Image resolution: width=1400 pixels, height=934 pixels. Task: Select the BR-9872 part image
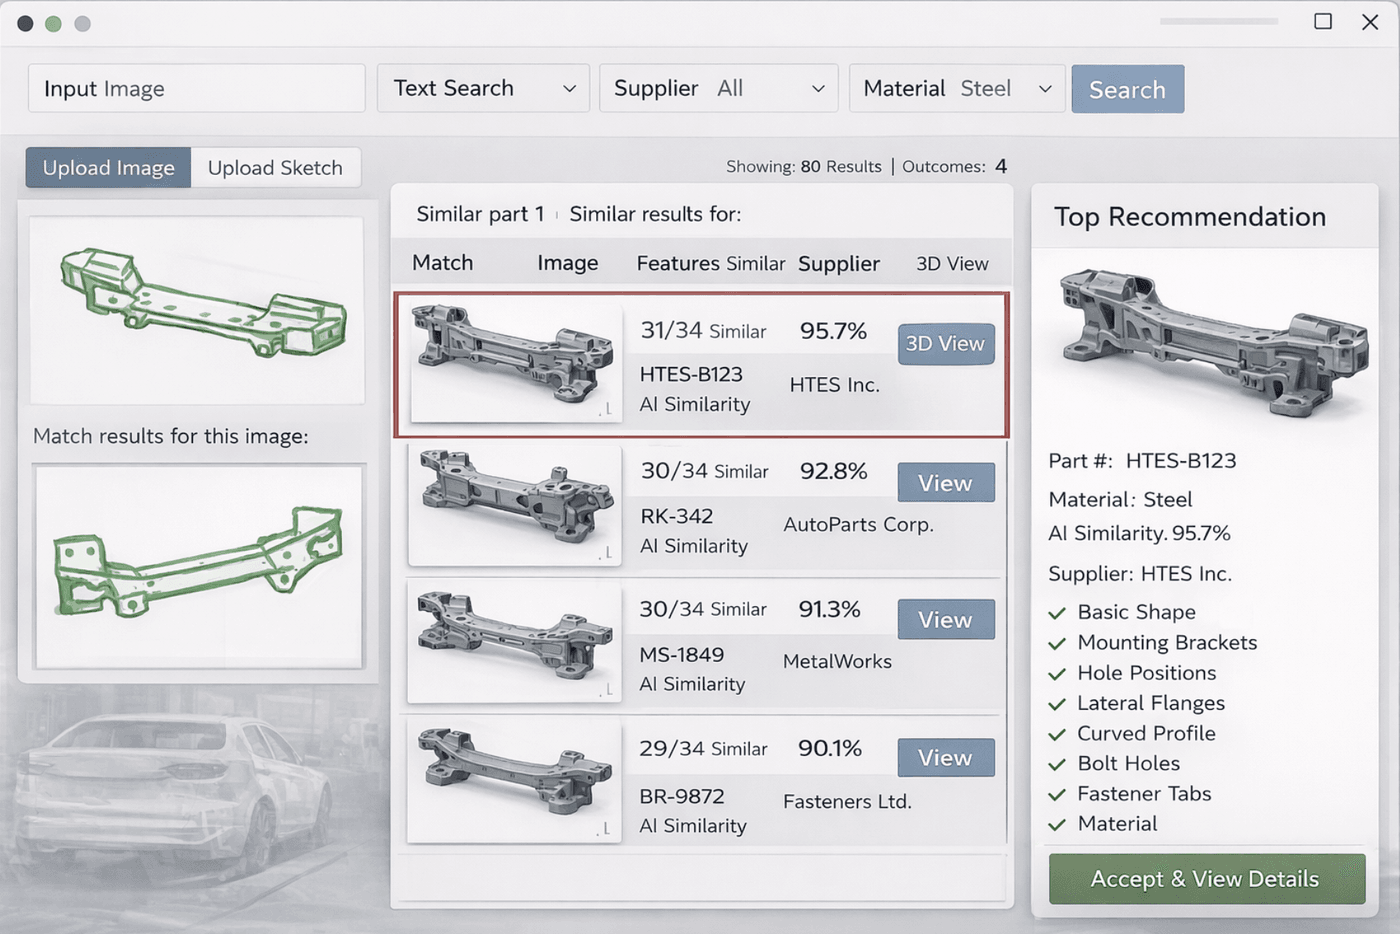tap(516, 781)
